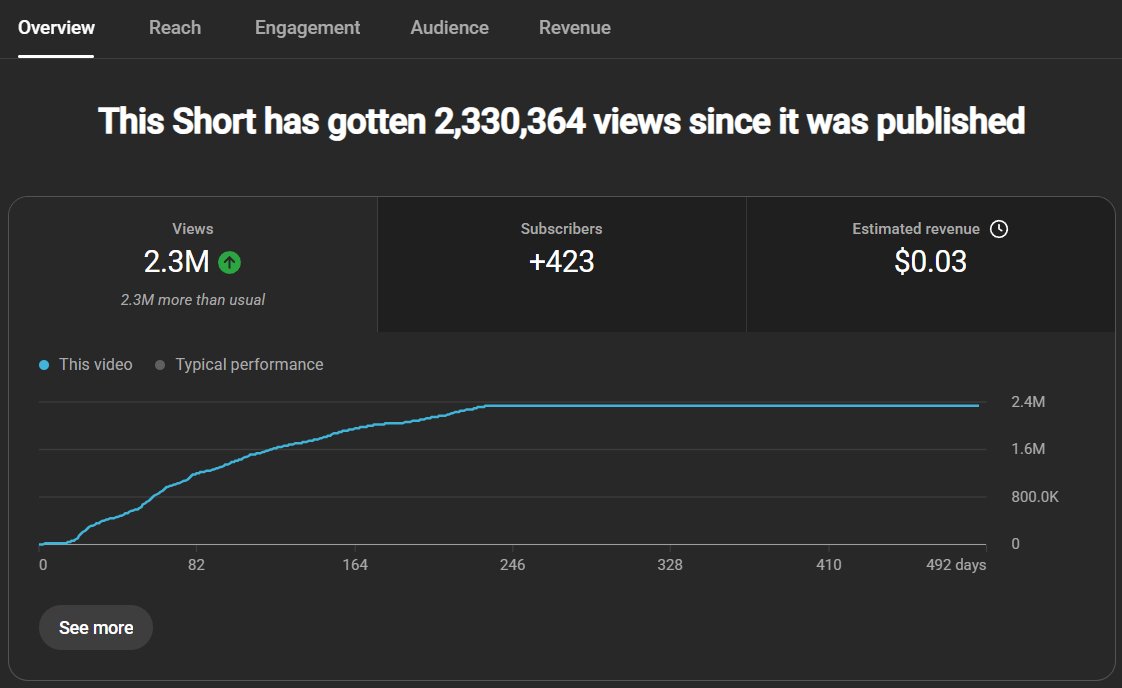This screenshot has height=688, width=1122.
Task: Select the Estimated revenue metric card
Action: pyautogui.click(x=930, y=264)
